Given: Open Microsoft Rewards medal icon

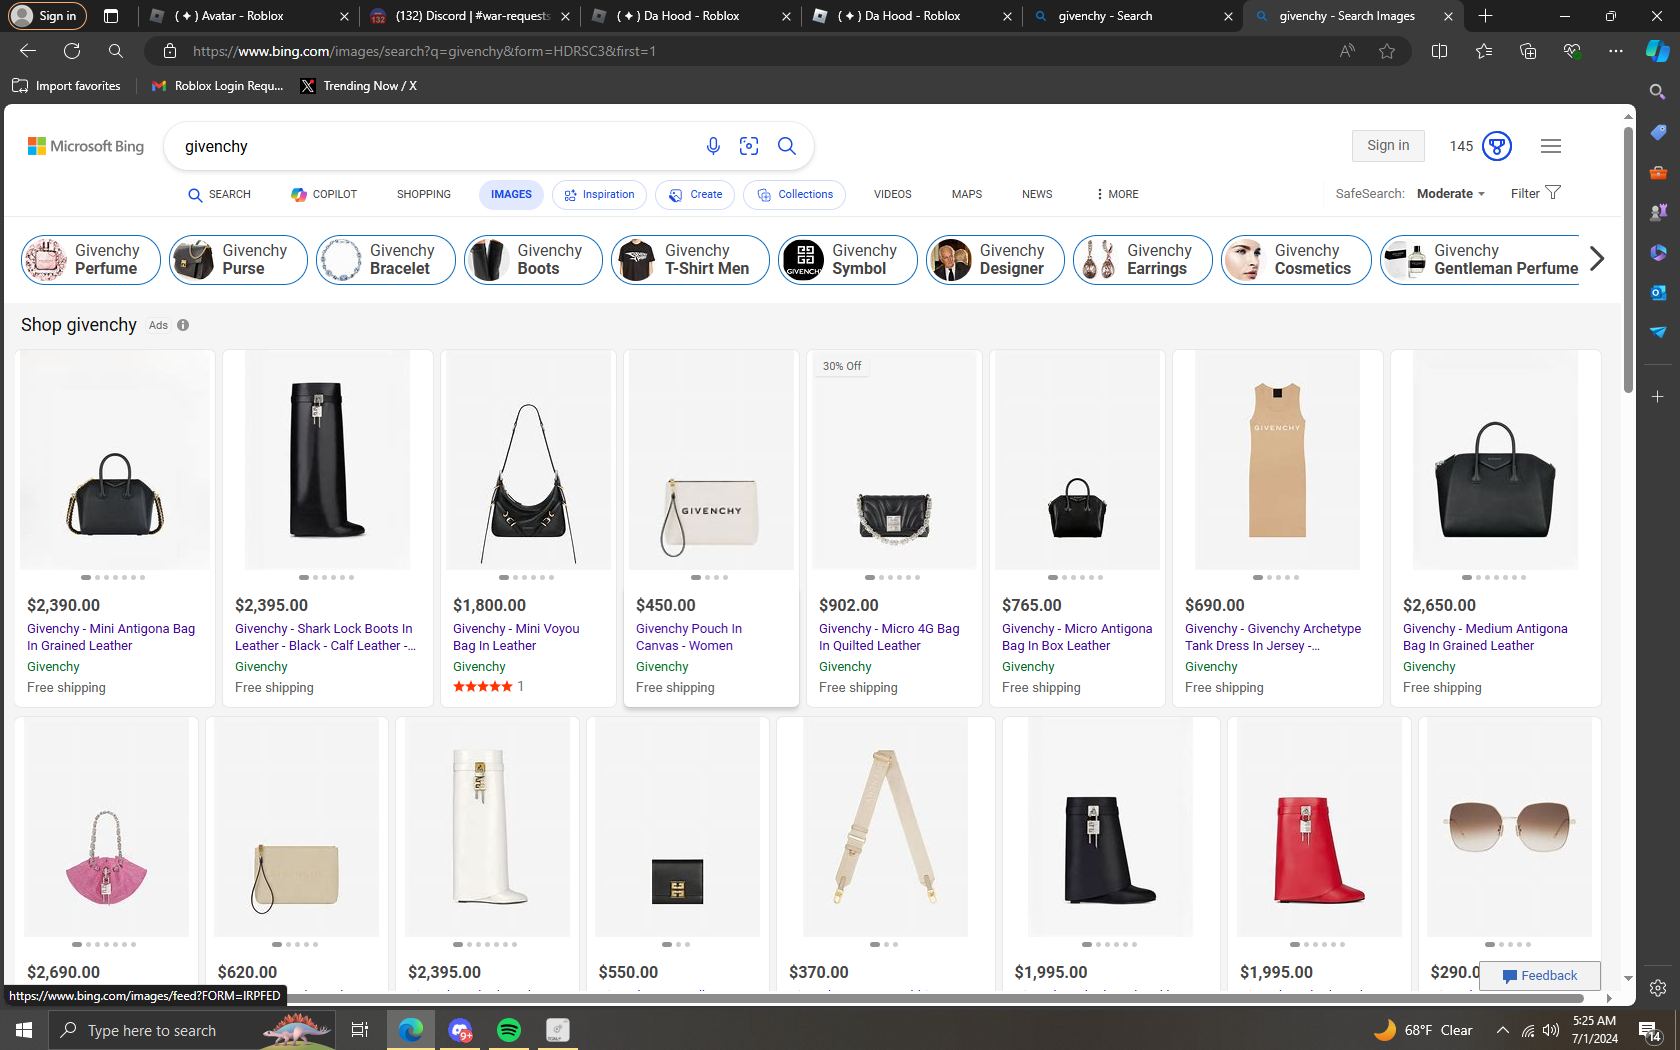Looking at the screenshot, I should pos(1497,146).
